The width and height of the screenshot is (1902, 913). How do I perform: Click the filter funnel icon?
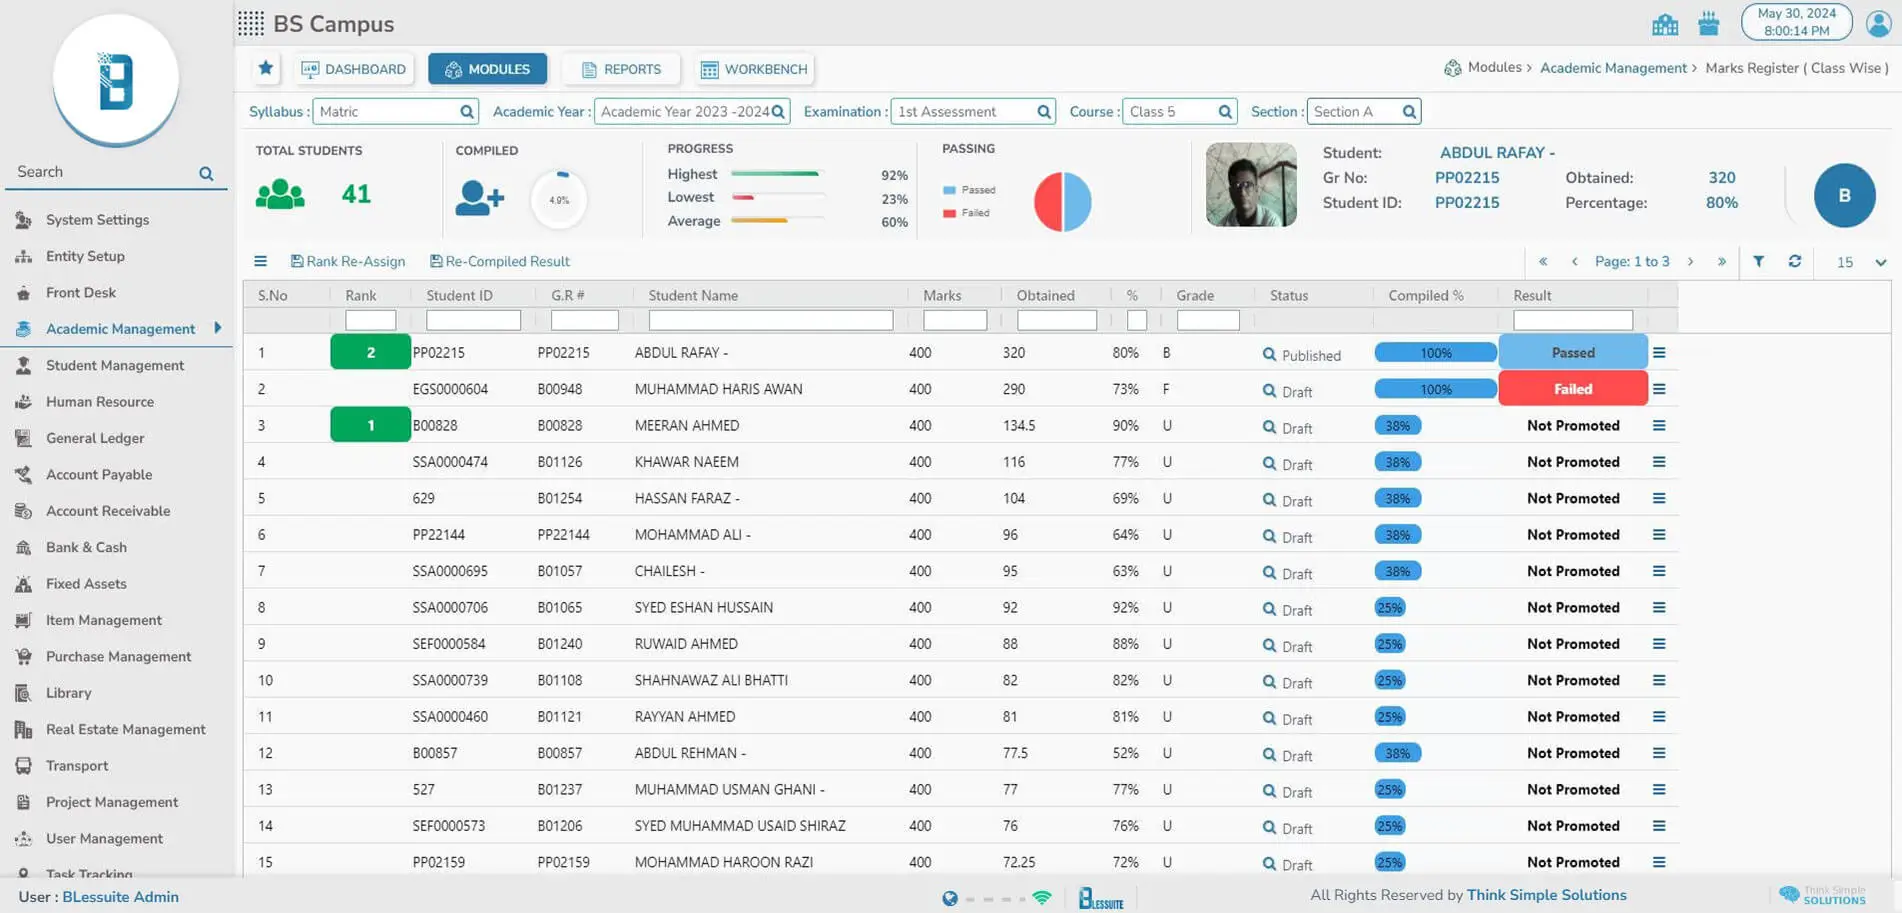(1758, 261)
